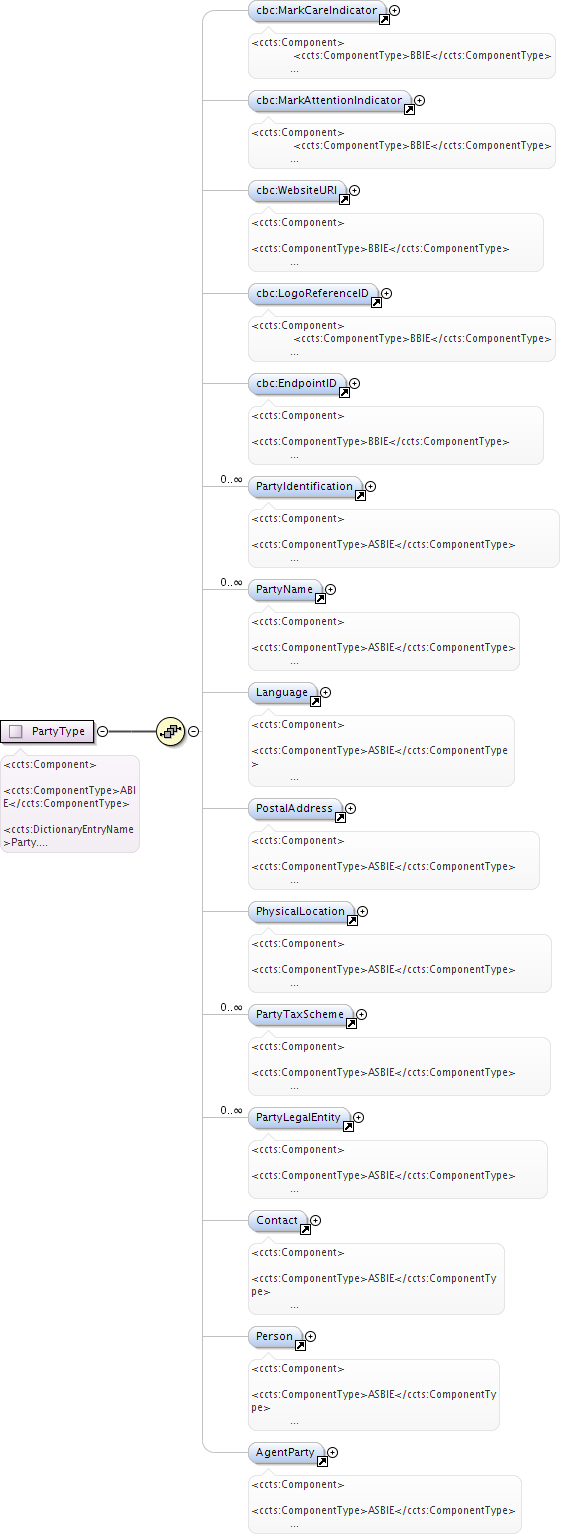This screenshot has width=567, height=1537.
Task: Collapse the PartyType node
Action: click(x=103, y=731)
